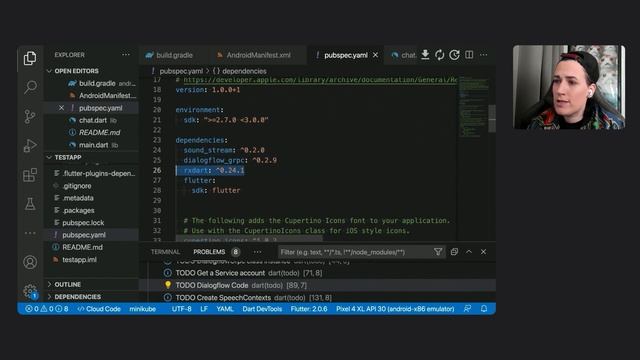Click errors and warnings counter in status bar
Viewport: 640px width, 360px height.
(x=47, y=309)
